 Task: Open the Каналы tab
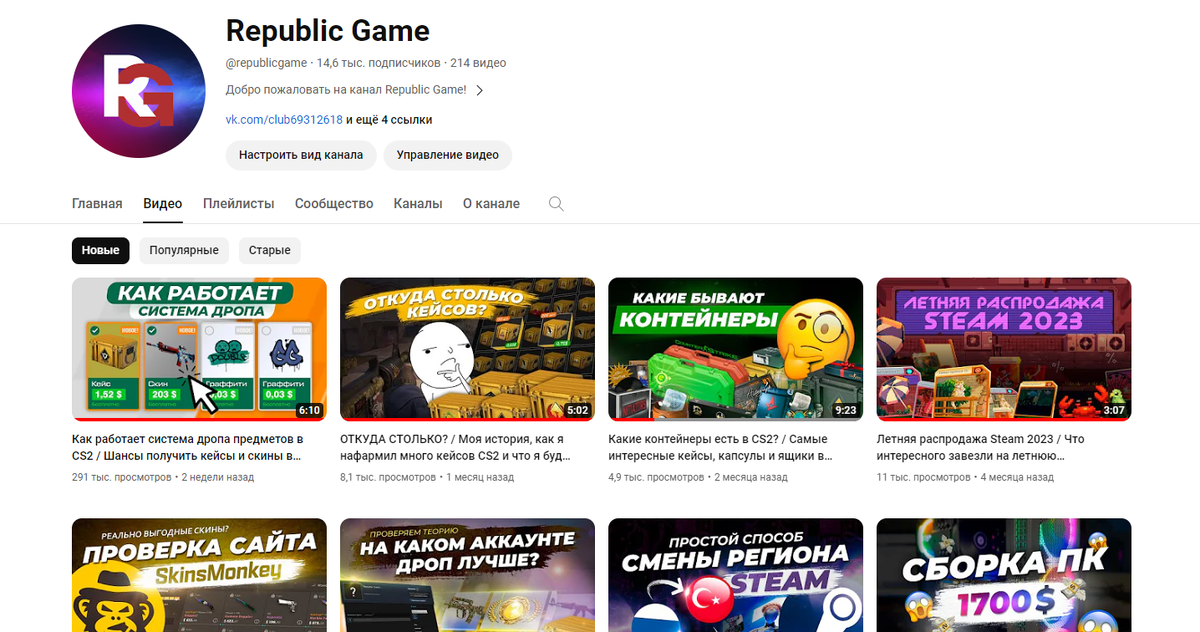[418, 203]
